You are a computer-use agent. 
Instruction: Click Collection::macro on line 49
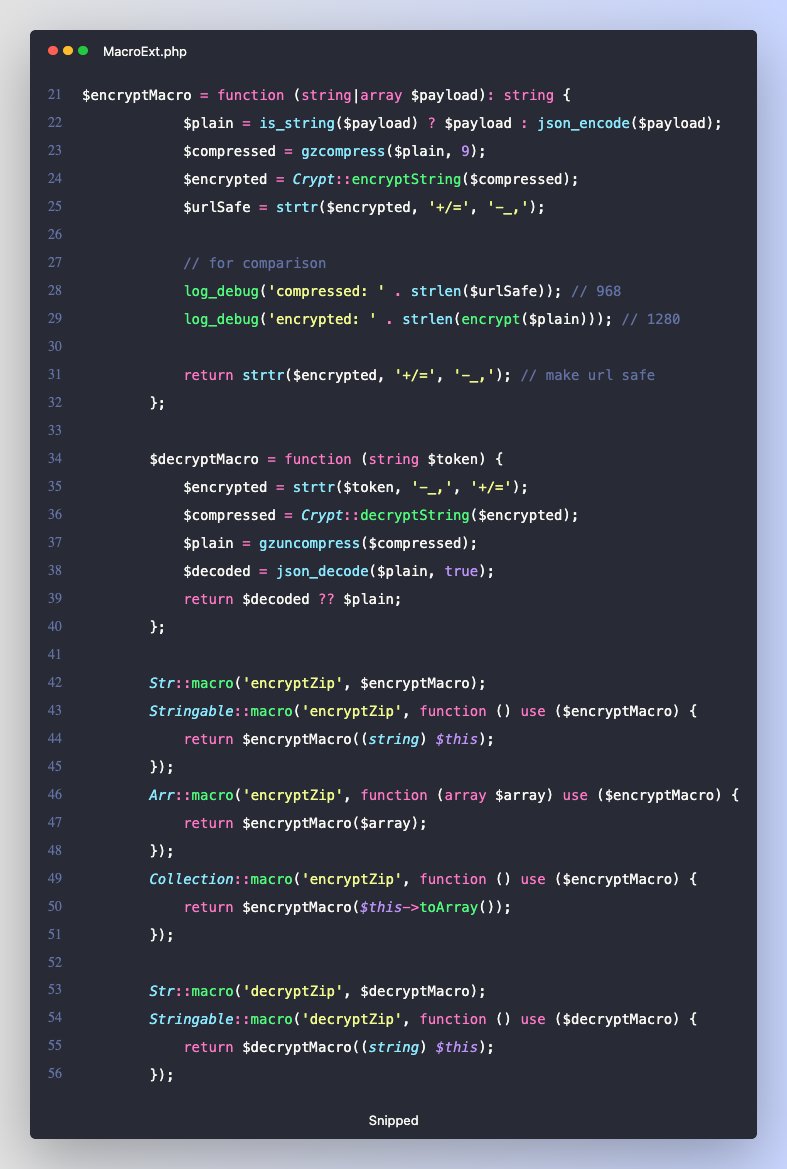pos(221,879)
